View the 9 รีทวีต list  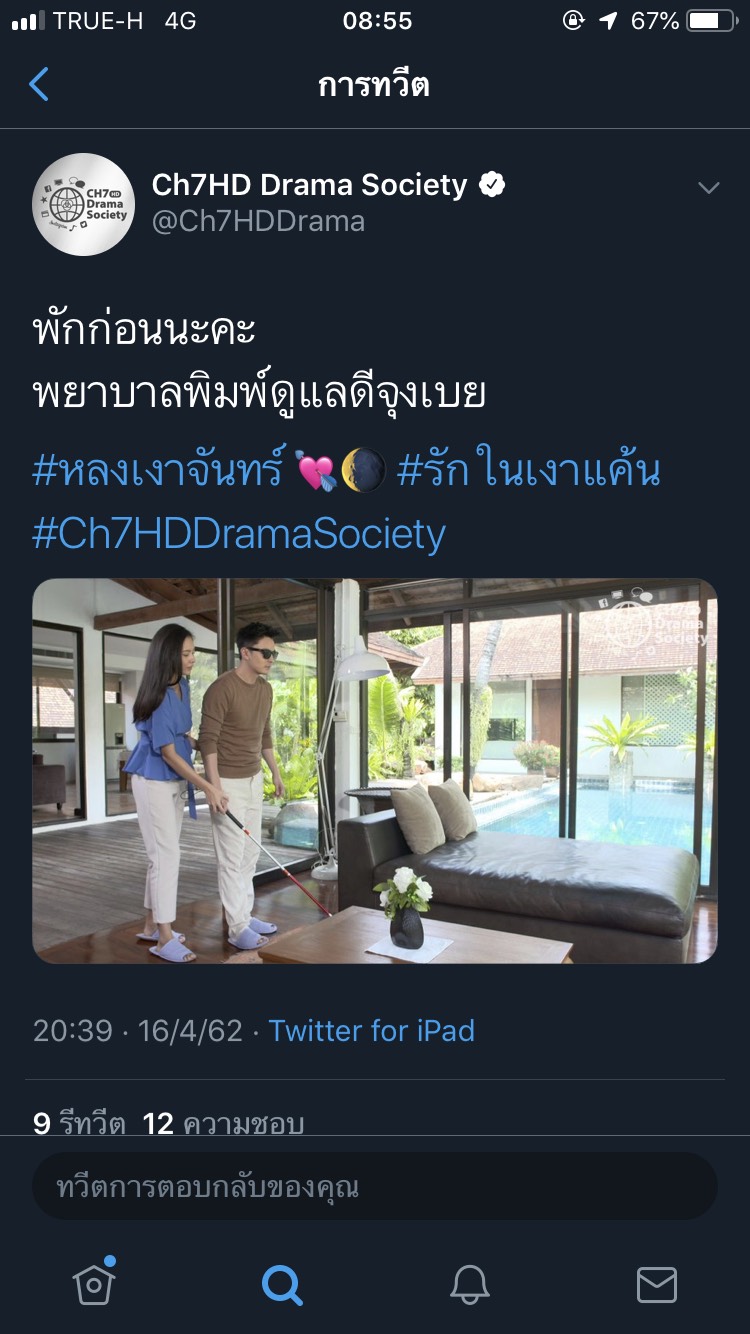point(79,1124)
